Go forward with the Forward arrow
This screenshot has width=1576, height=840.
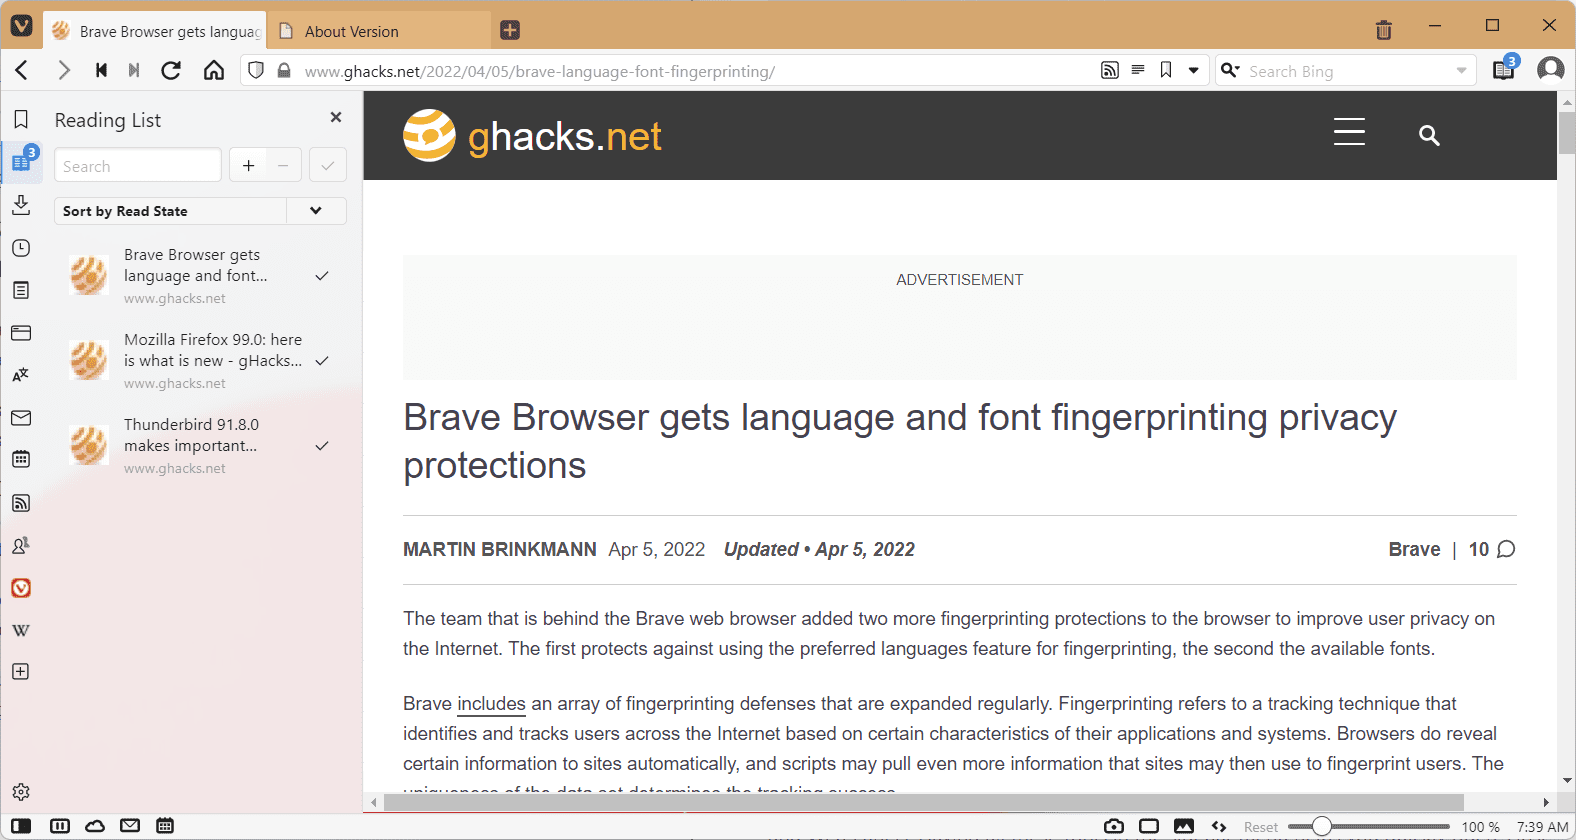64,70
